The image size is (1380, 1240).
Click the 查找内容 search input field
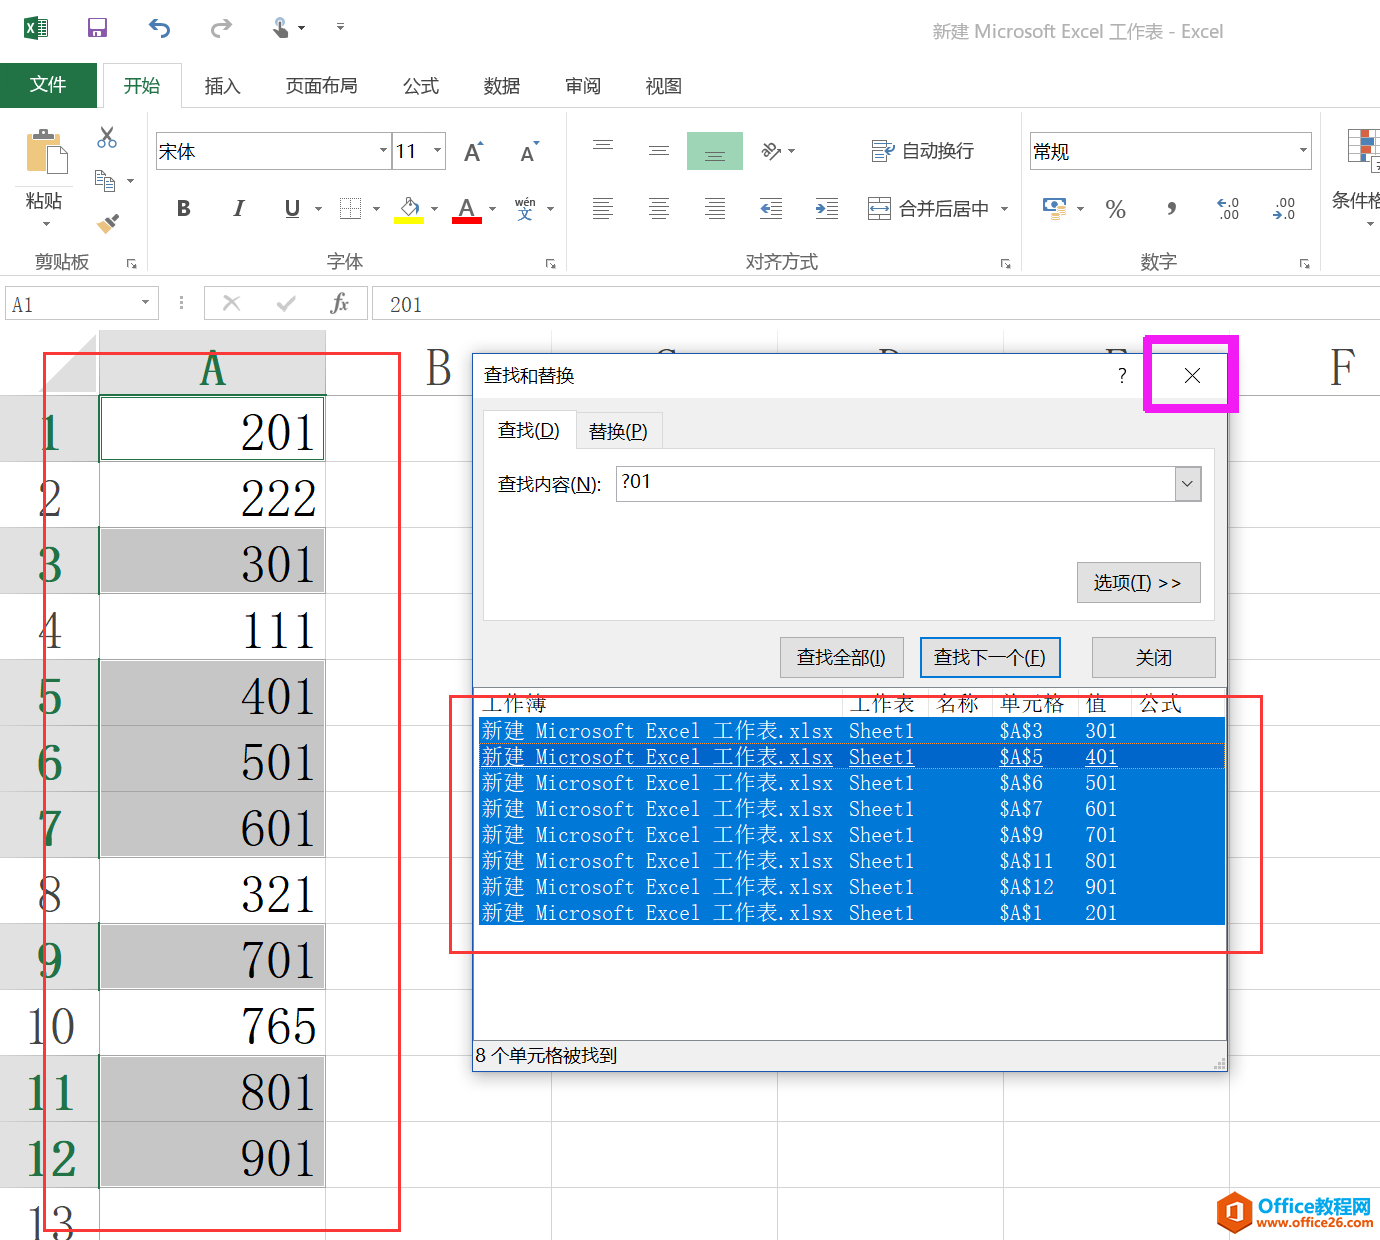point(896,484)
